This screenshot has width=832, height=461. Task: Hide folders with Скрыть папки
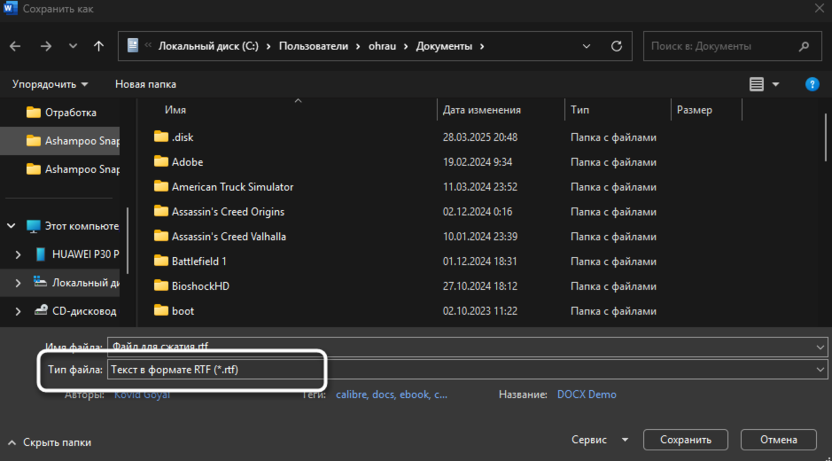click(x=49, y=442)
